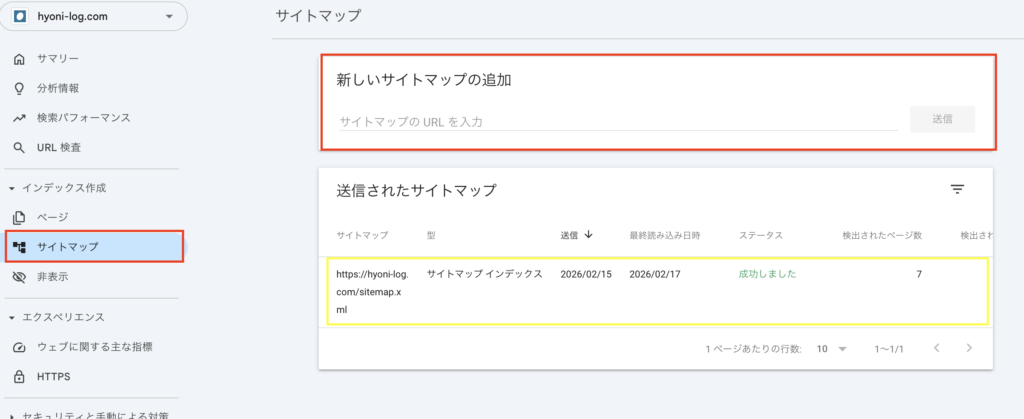Click the 型 column header

[431, 235]
